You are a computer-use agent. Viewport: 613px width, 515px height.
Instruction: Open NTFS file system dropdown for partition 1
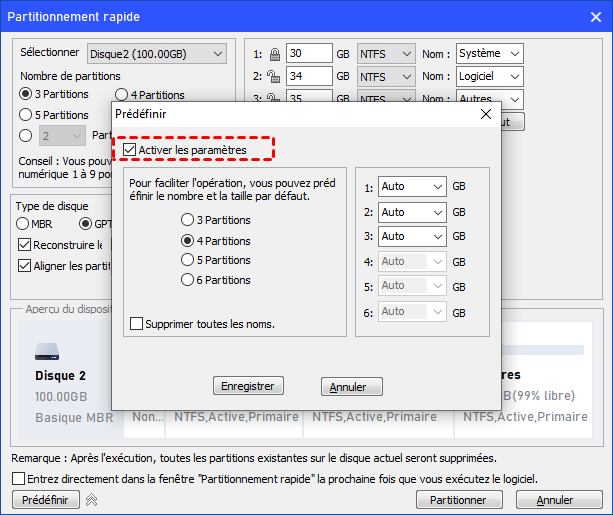pos(386,54)
